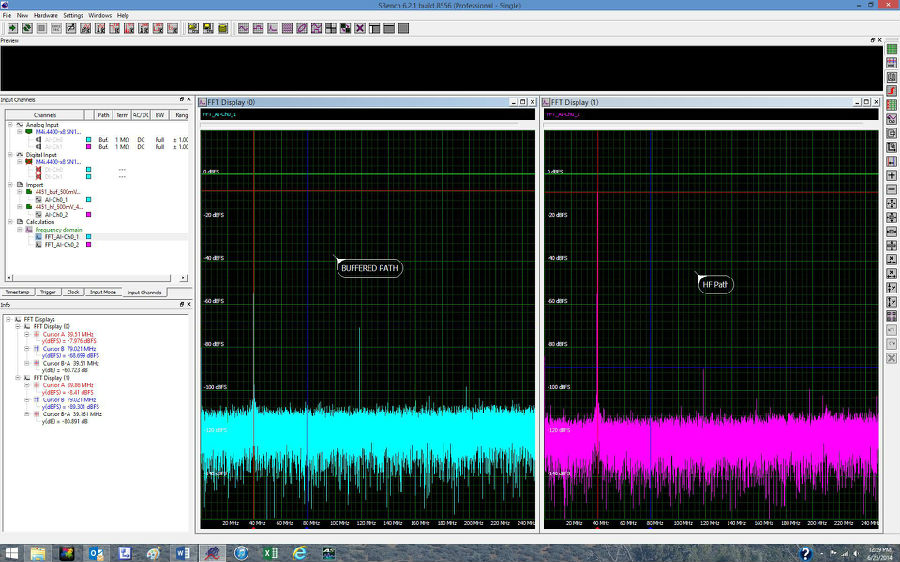
Task: Switch to the Timestamp tab
Action: 17,292
